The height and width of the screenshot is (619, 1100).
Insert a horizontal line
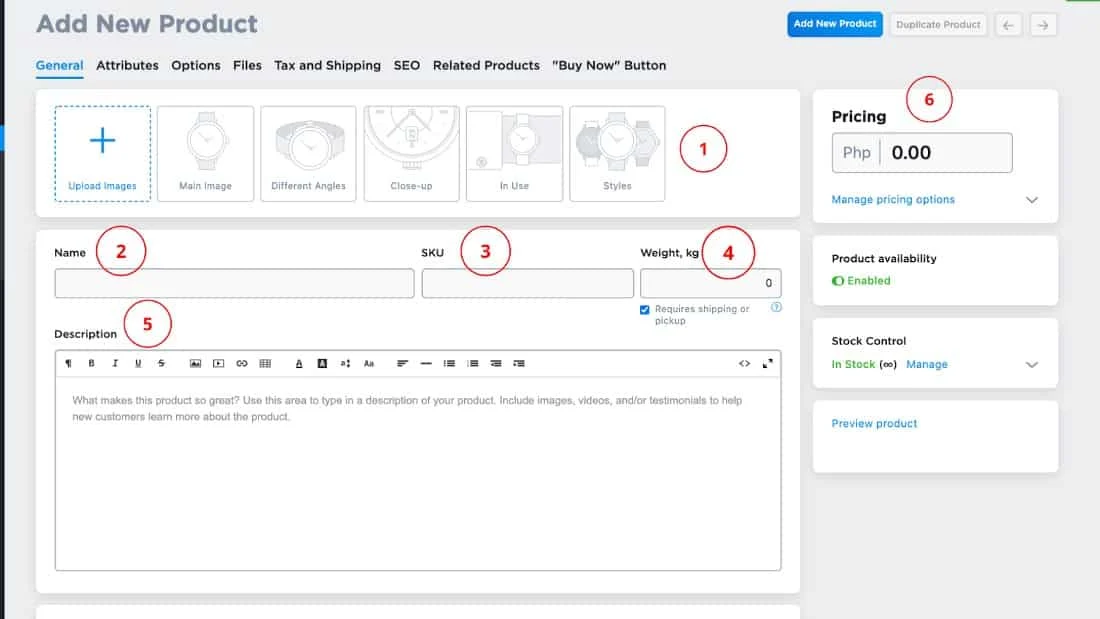426,364
